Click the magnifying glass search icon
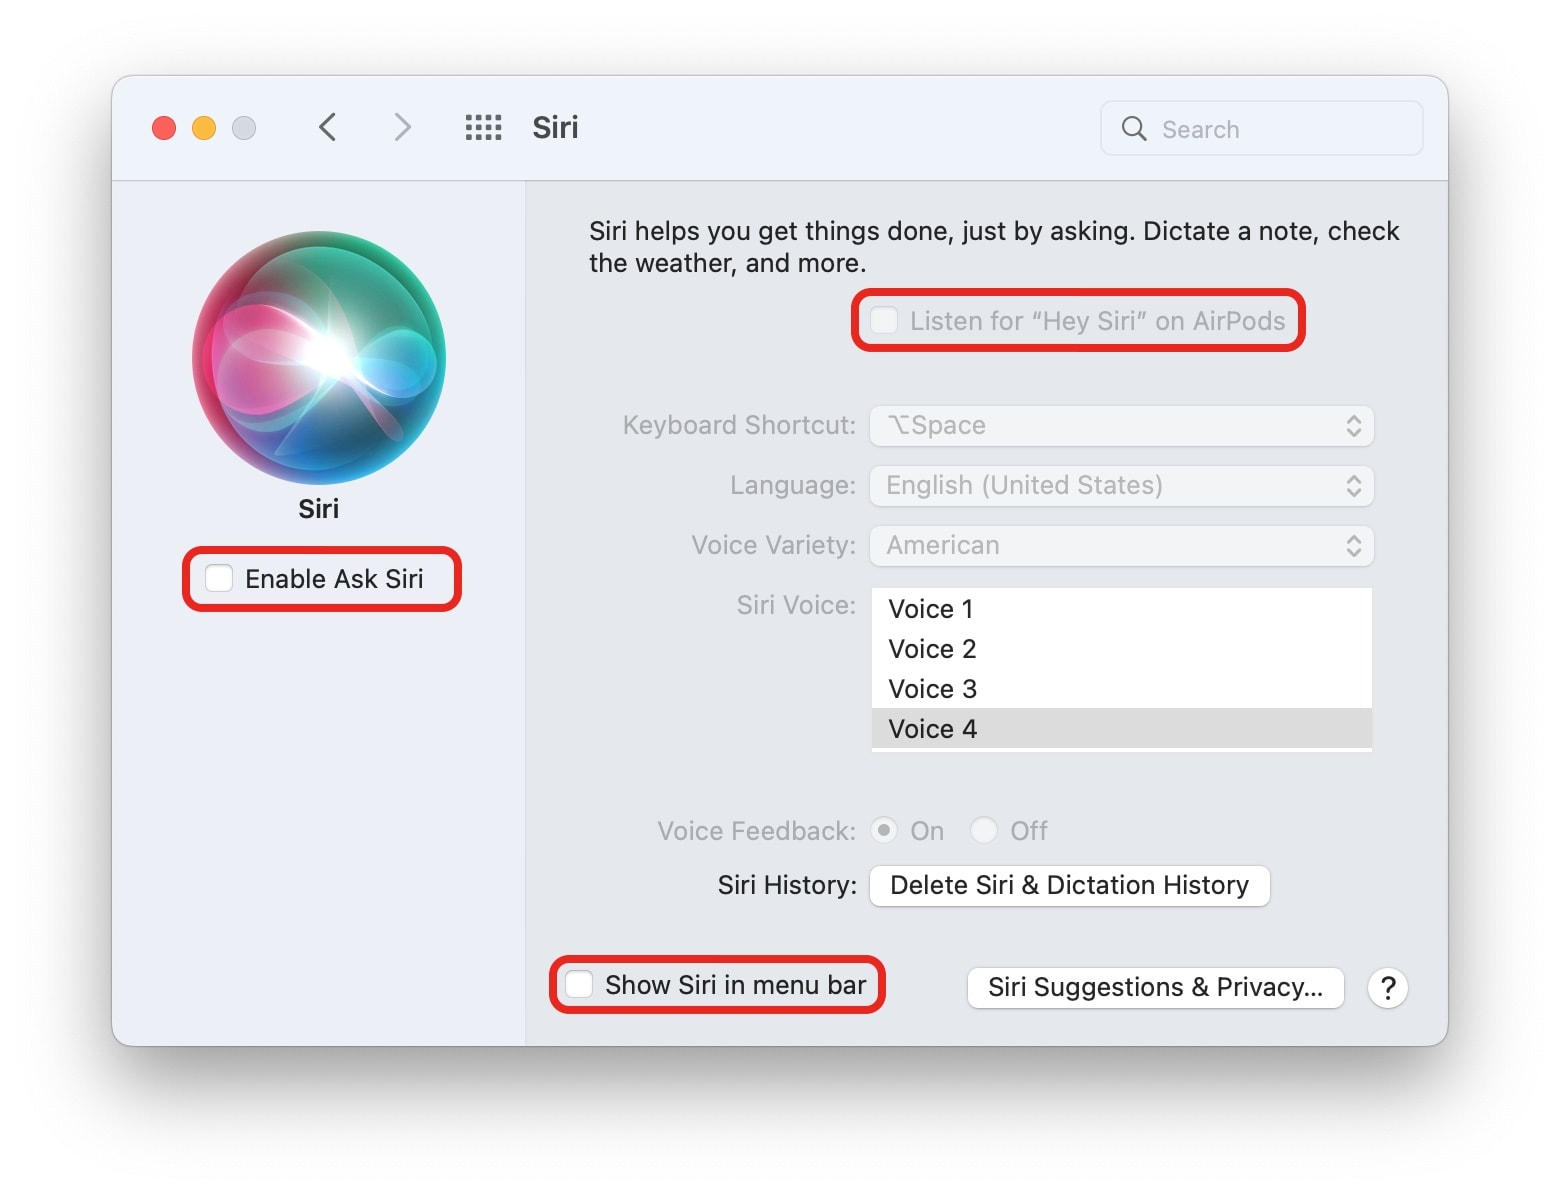Image resolution: width=1560 pixels, height=1194 pixels. pos(1133,129)
